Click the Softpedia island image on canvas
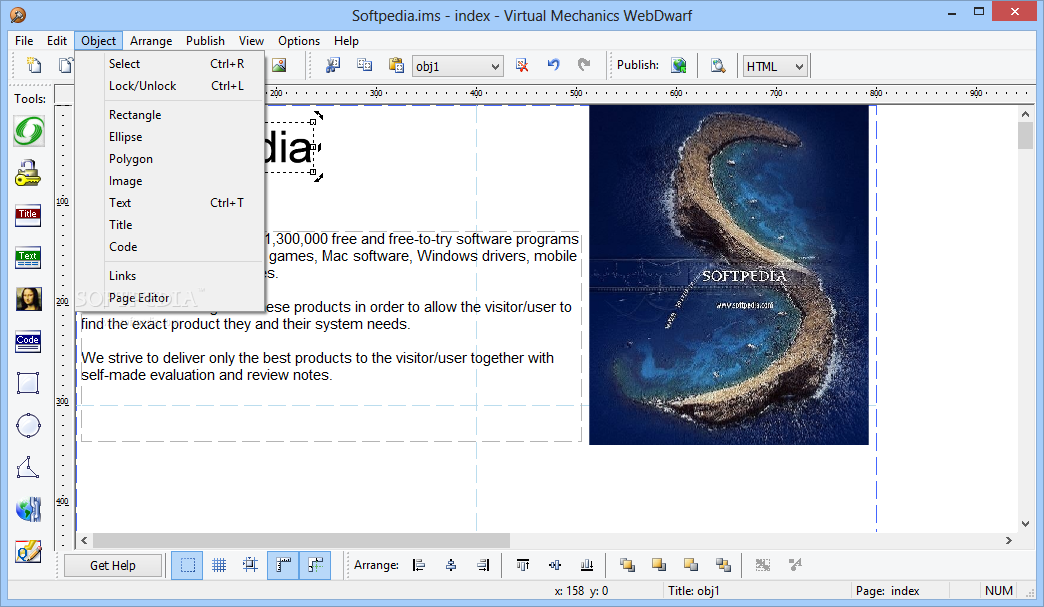1044x607 pixels. click(x=729, y=276)
